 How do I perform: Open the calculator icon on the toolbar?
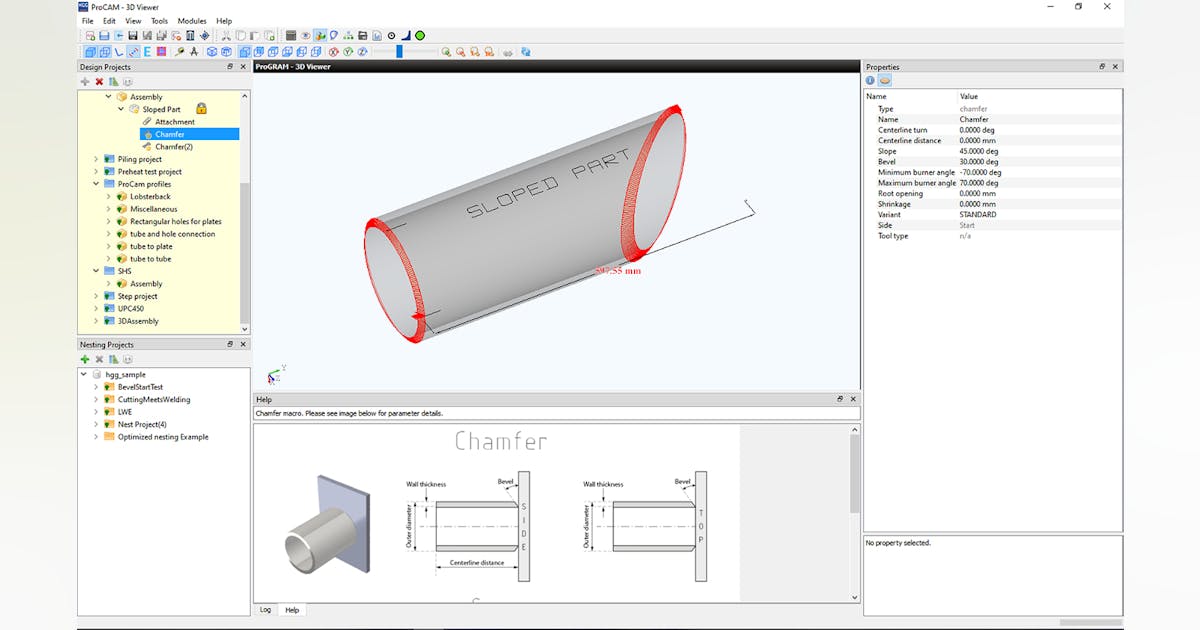point(291,35)
